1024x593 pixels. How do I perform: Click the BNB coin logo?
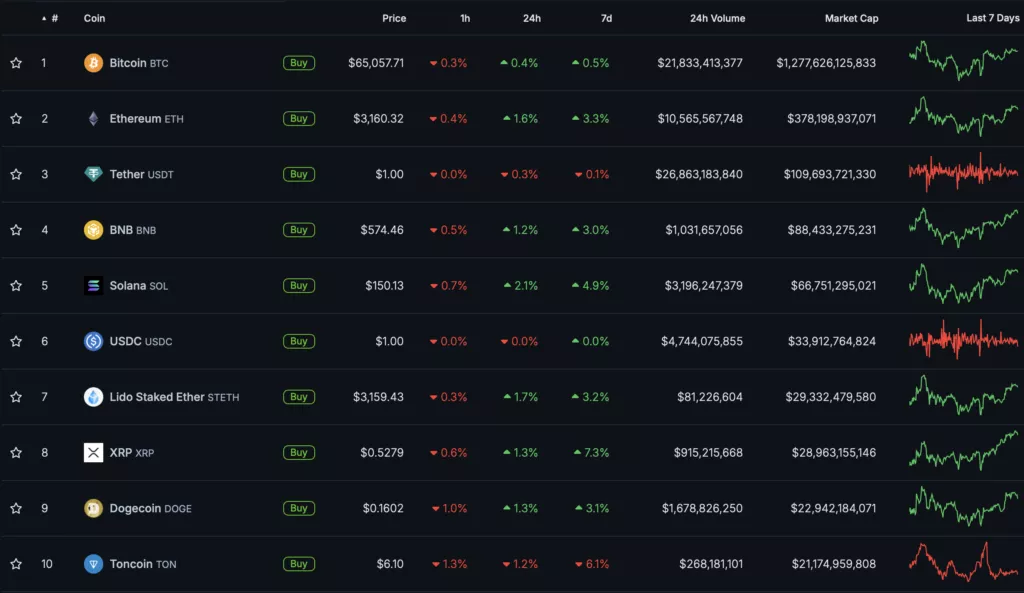click(93, 230)
